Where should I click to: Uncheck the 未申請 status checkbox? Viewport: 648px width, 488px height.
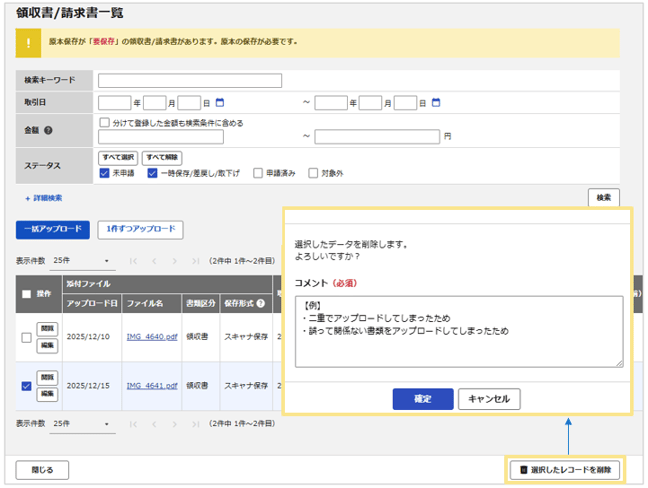click(x=105, y=173)
